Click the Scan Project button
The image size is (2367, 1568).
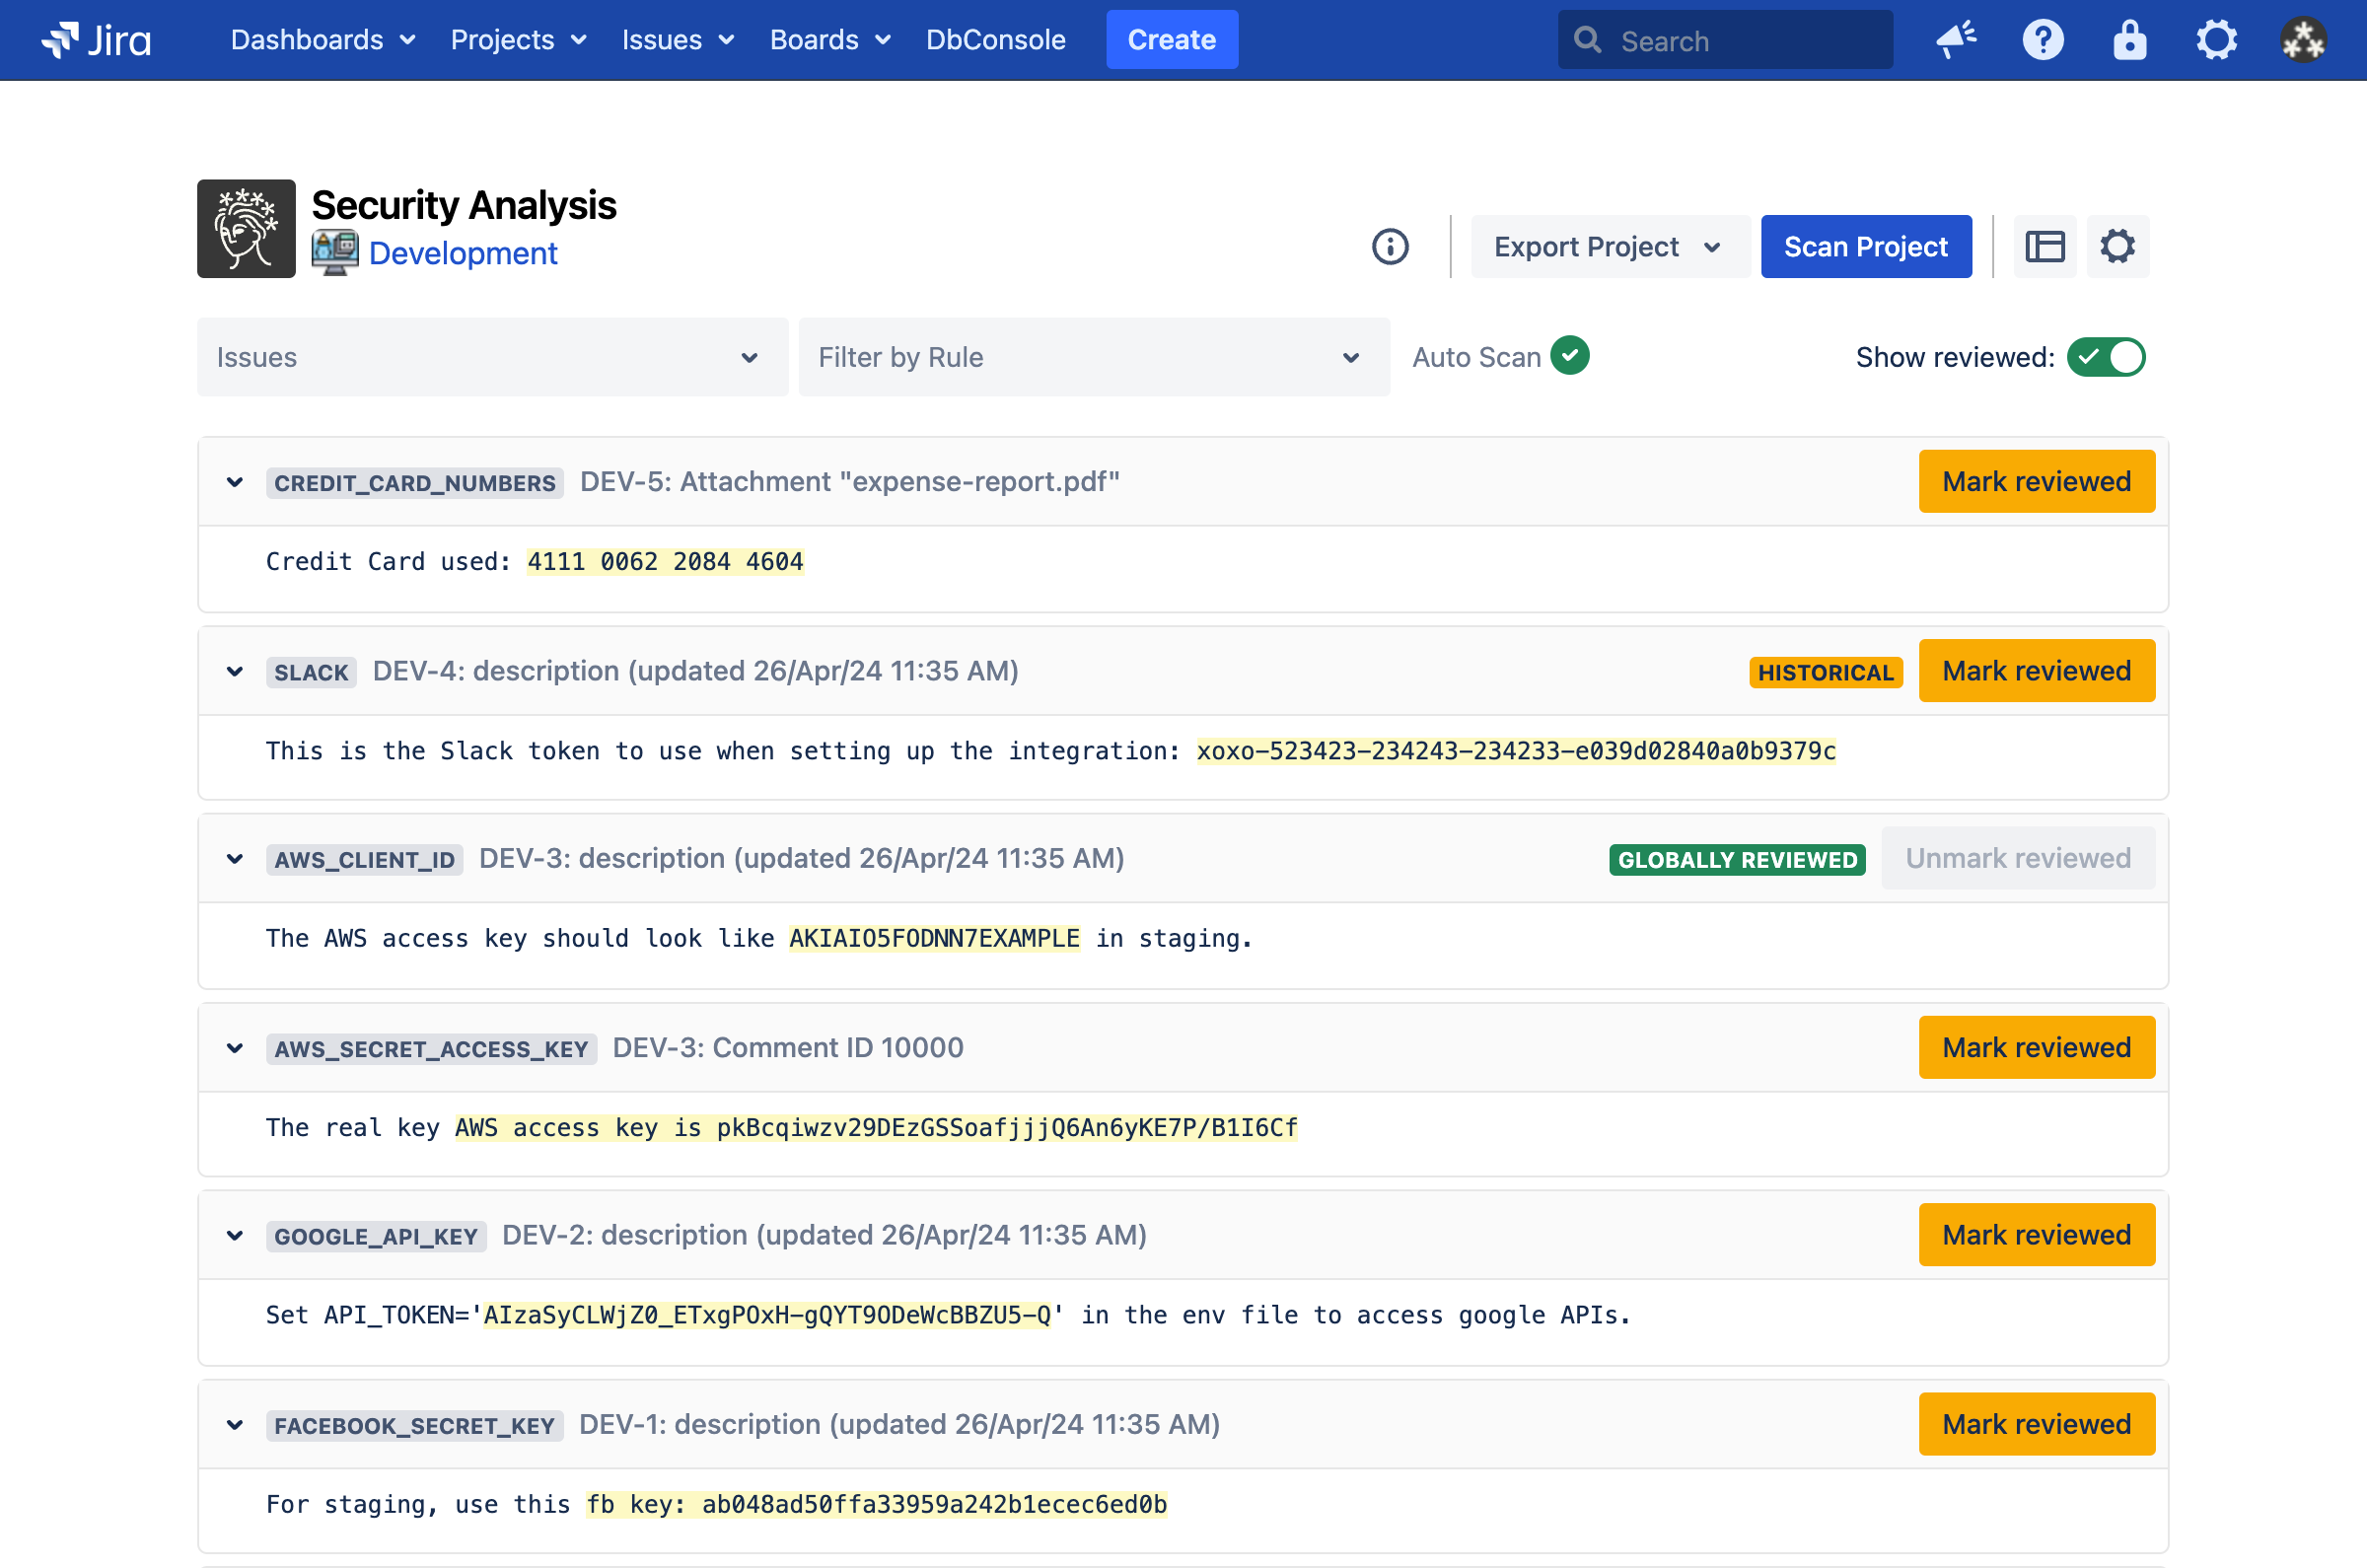click(x=1865, y=246)
